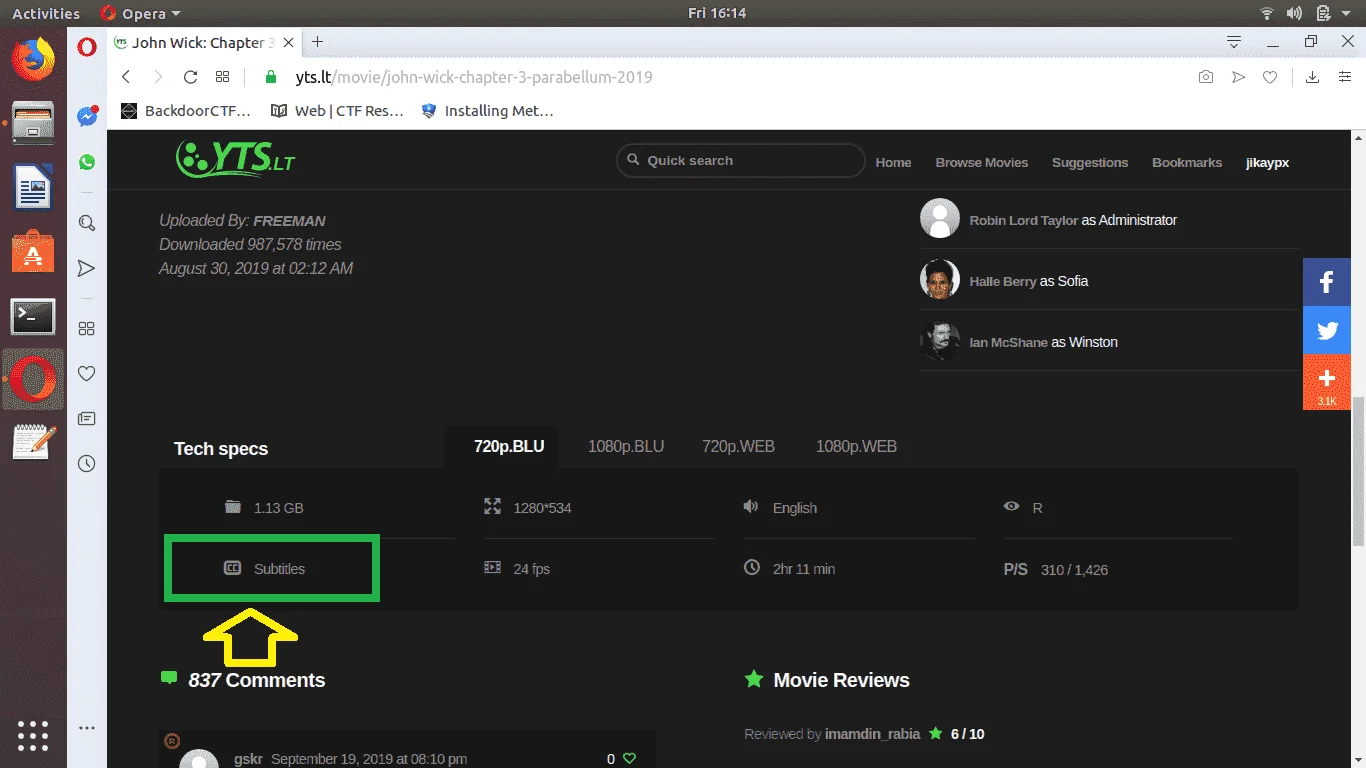Open Halle Berry's cast page

click(x=1002, y=281)
